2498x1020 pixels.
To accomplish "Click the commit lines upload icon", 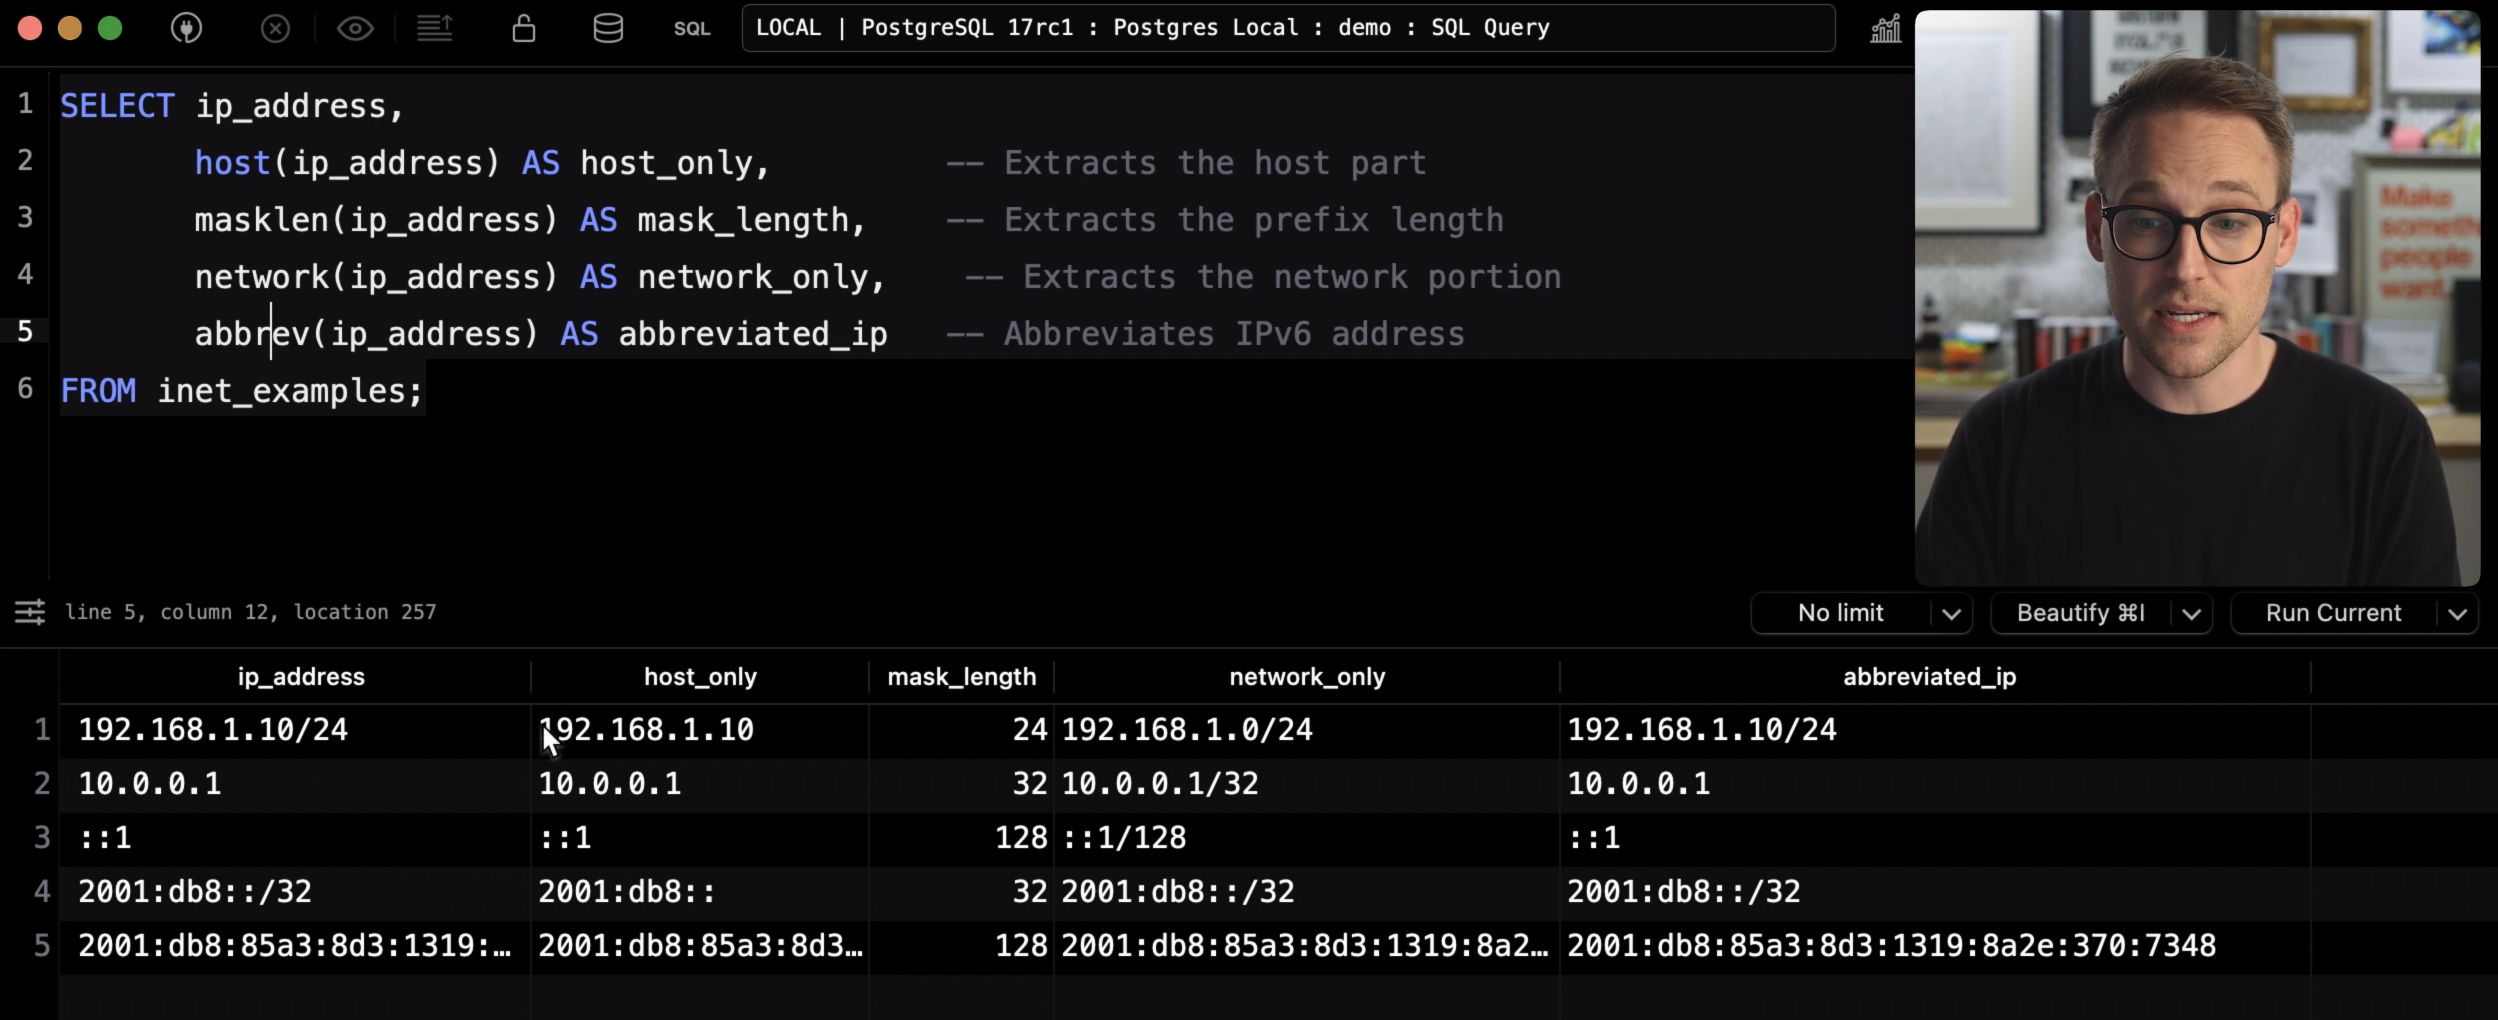I will pos(435,28).
